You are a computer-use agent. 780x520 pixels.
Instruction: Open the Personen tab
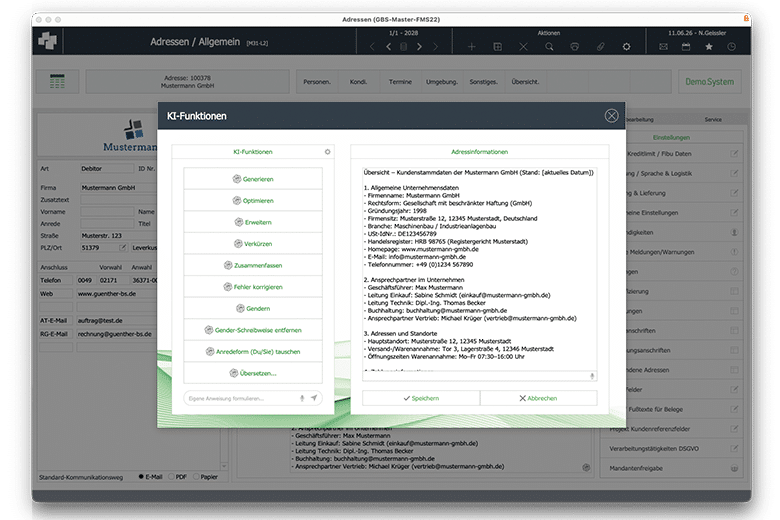(x=317, y=82)
